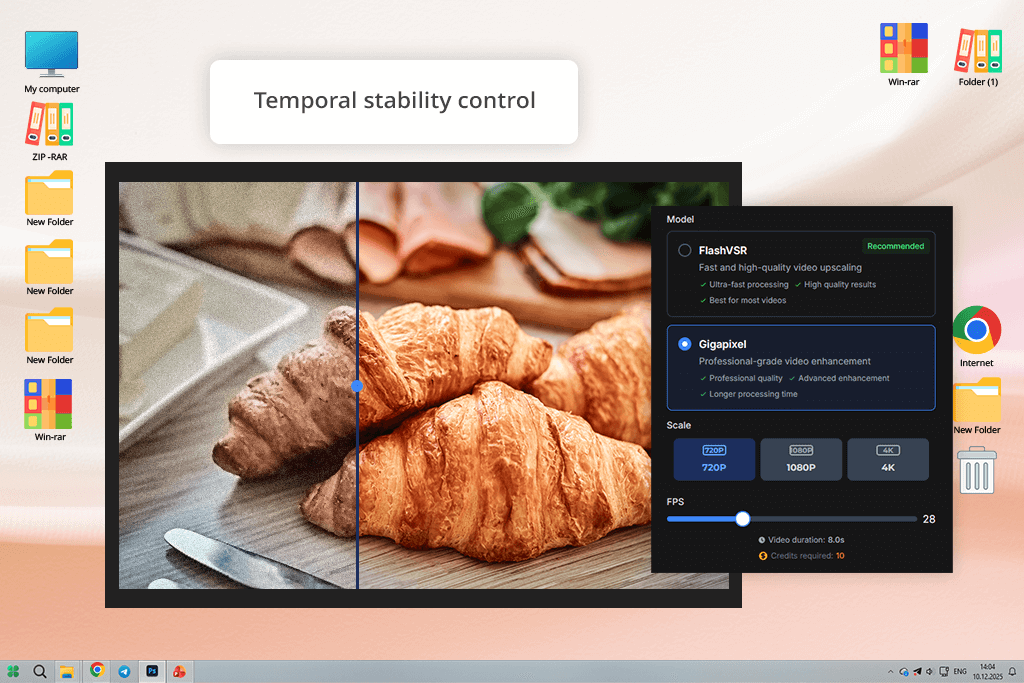The width and height of the screenshot is (1024, 683).
Task: Click the "Credits required: 10" text
Action: pyautogui.click(x=807, y=556)
